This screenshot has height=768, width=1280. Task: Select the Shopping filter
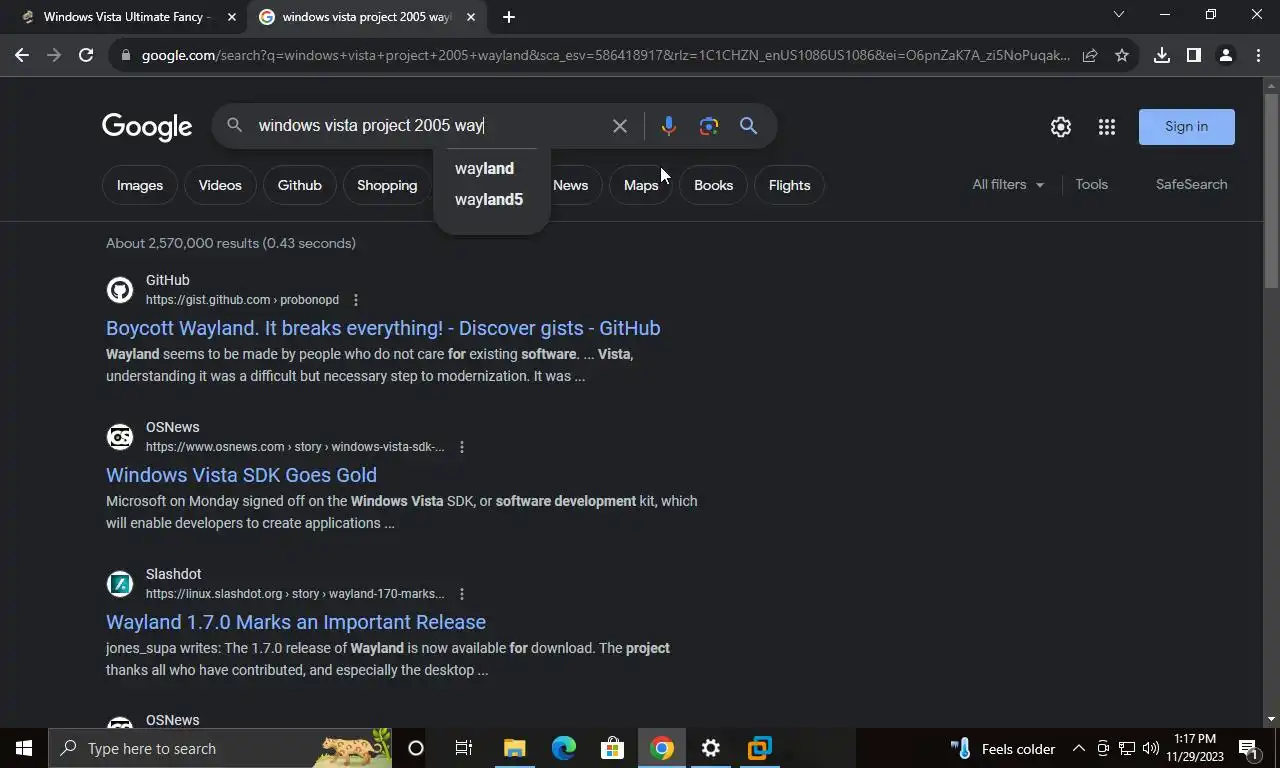click(x=387, y=185)
